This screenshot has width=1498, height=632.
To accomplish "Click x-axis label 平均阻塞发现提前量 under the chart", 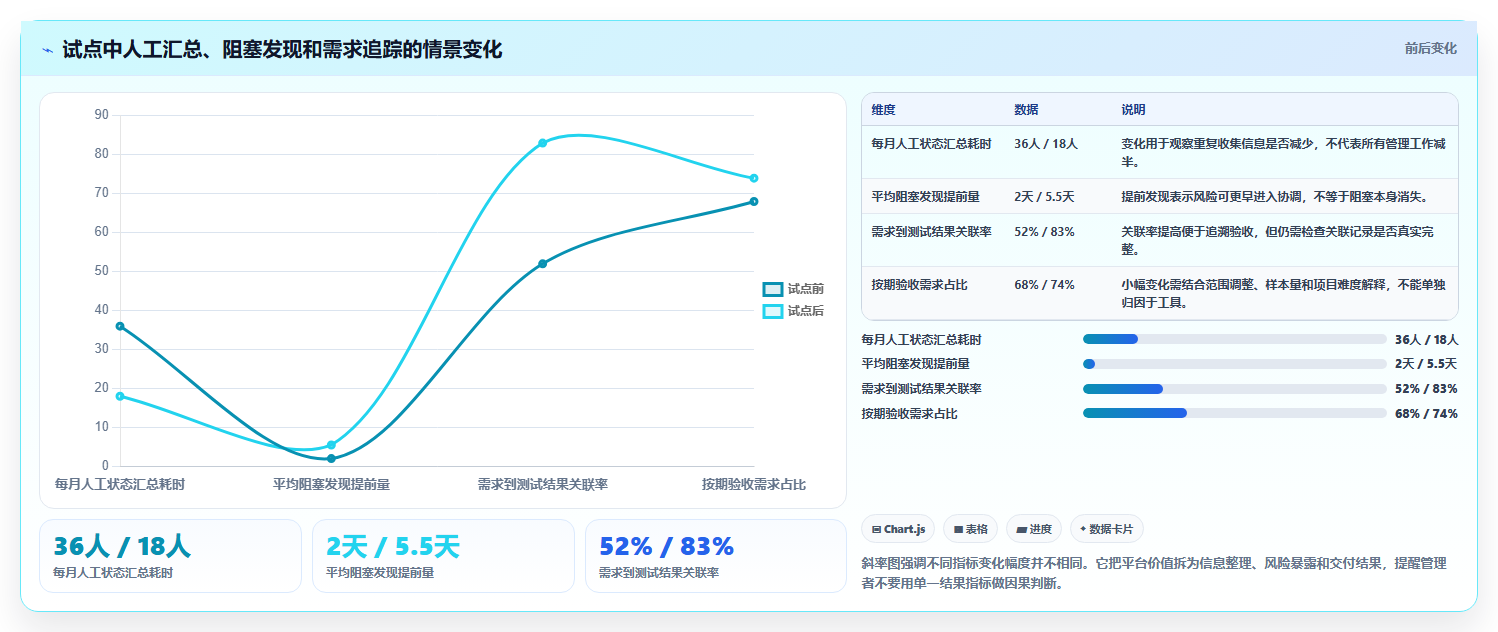I will click(331, 485).
